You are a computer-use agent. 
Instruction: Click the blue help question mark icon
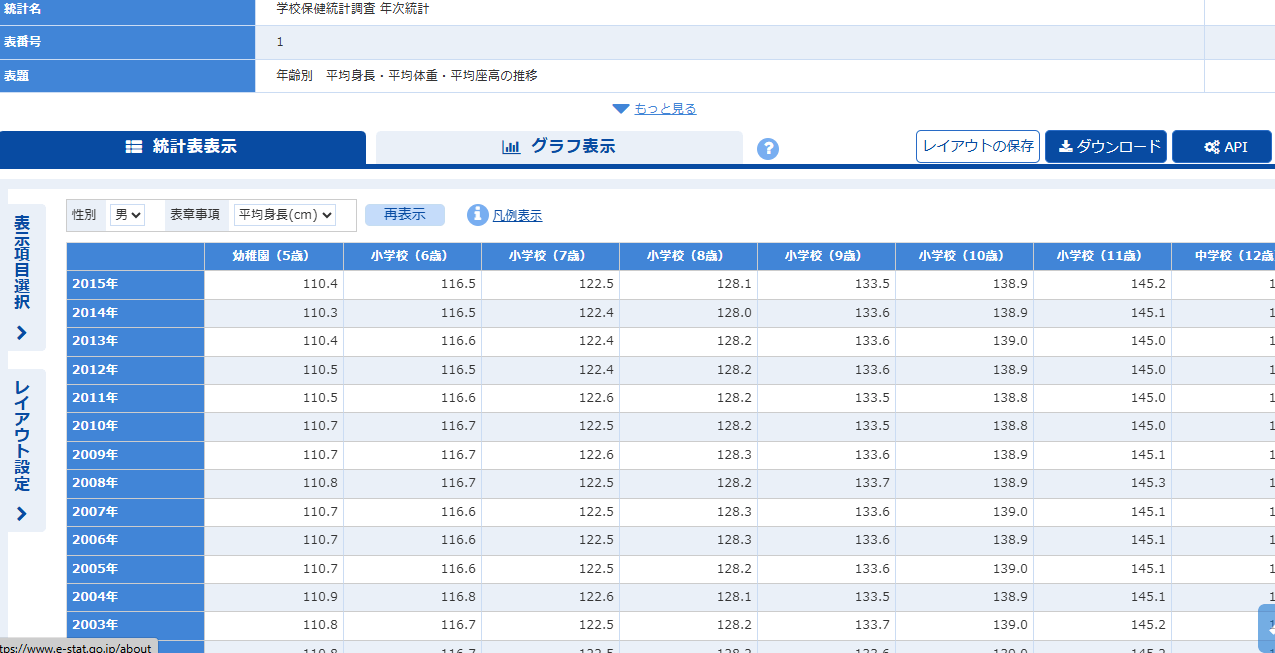tap(767, 149)
